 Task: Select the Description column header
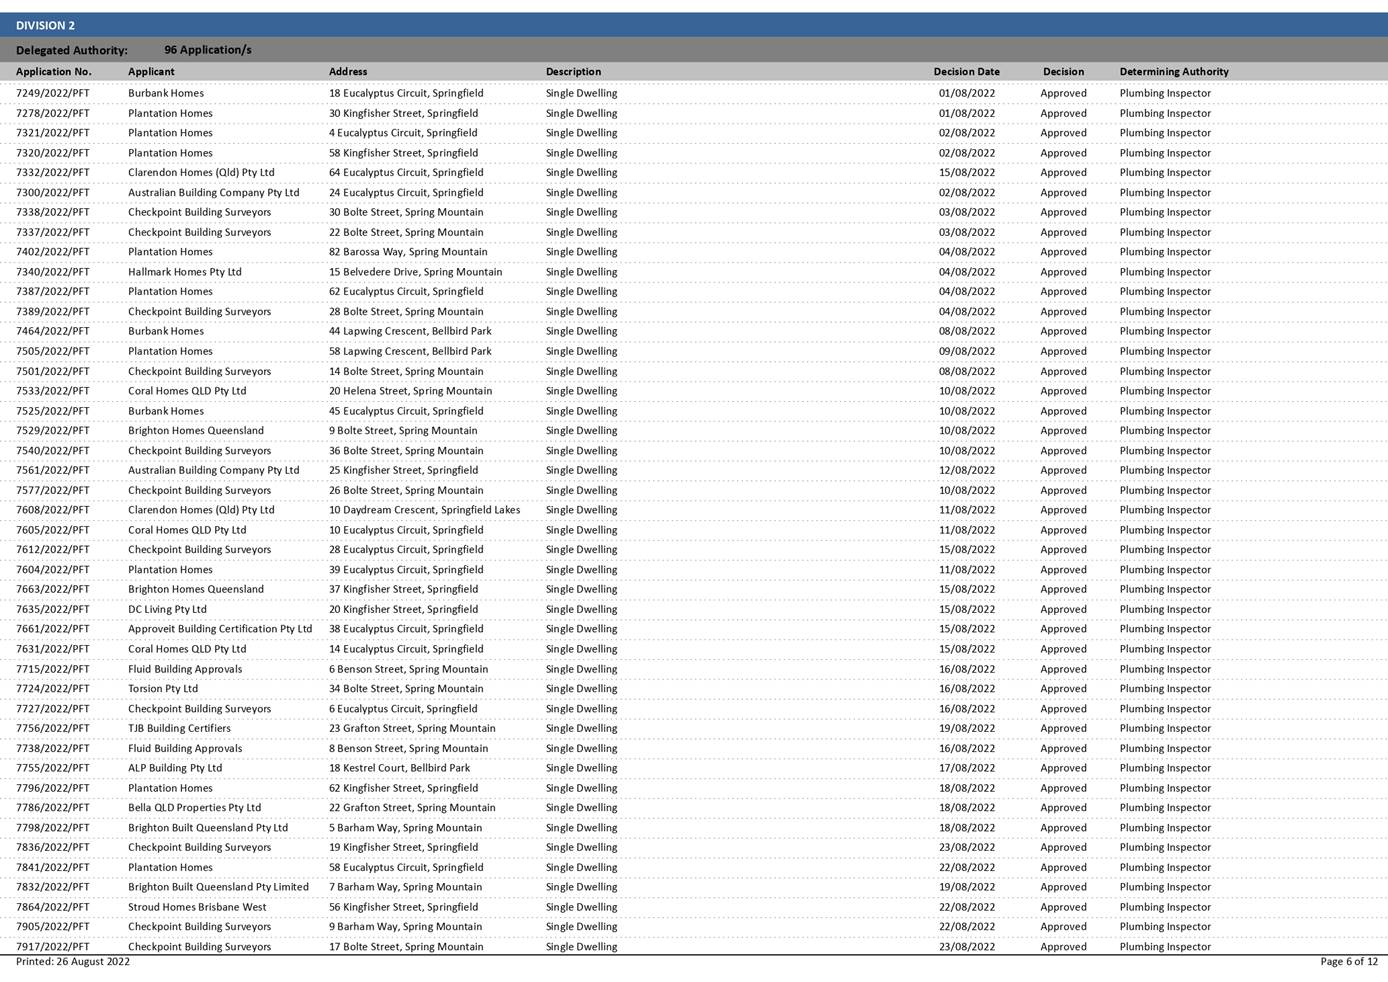pyautogui.click(x=573, y=72)
